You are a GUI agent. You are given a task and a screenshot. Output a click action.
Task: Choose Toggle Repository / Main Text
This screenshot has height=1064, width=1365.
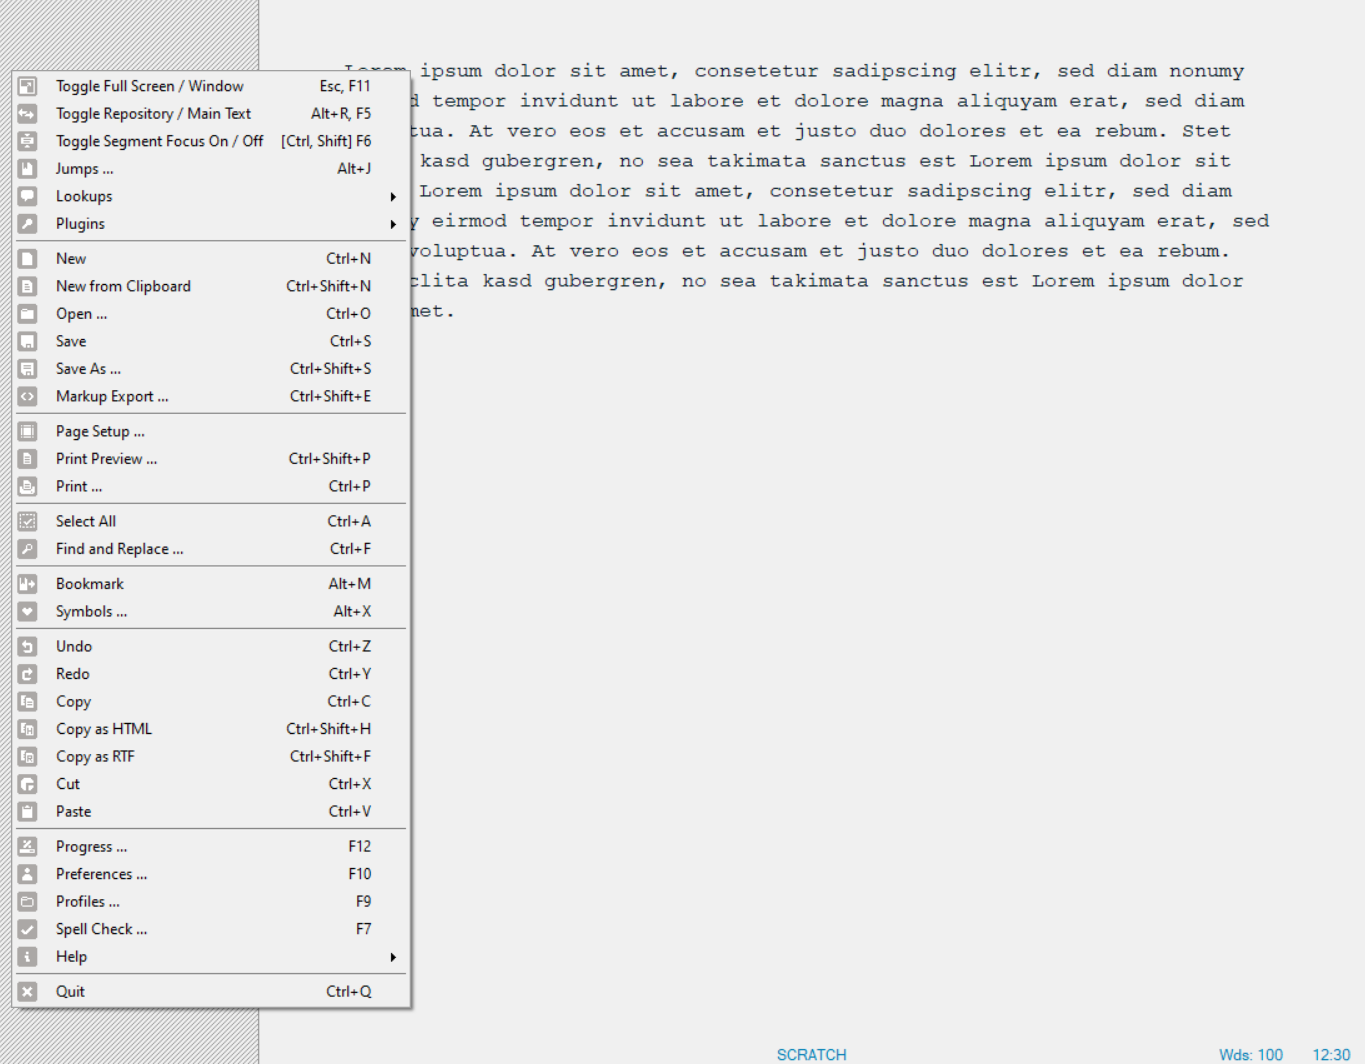click(x=211, y=114)
